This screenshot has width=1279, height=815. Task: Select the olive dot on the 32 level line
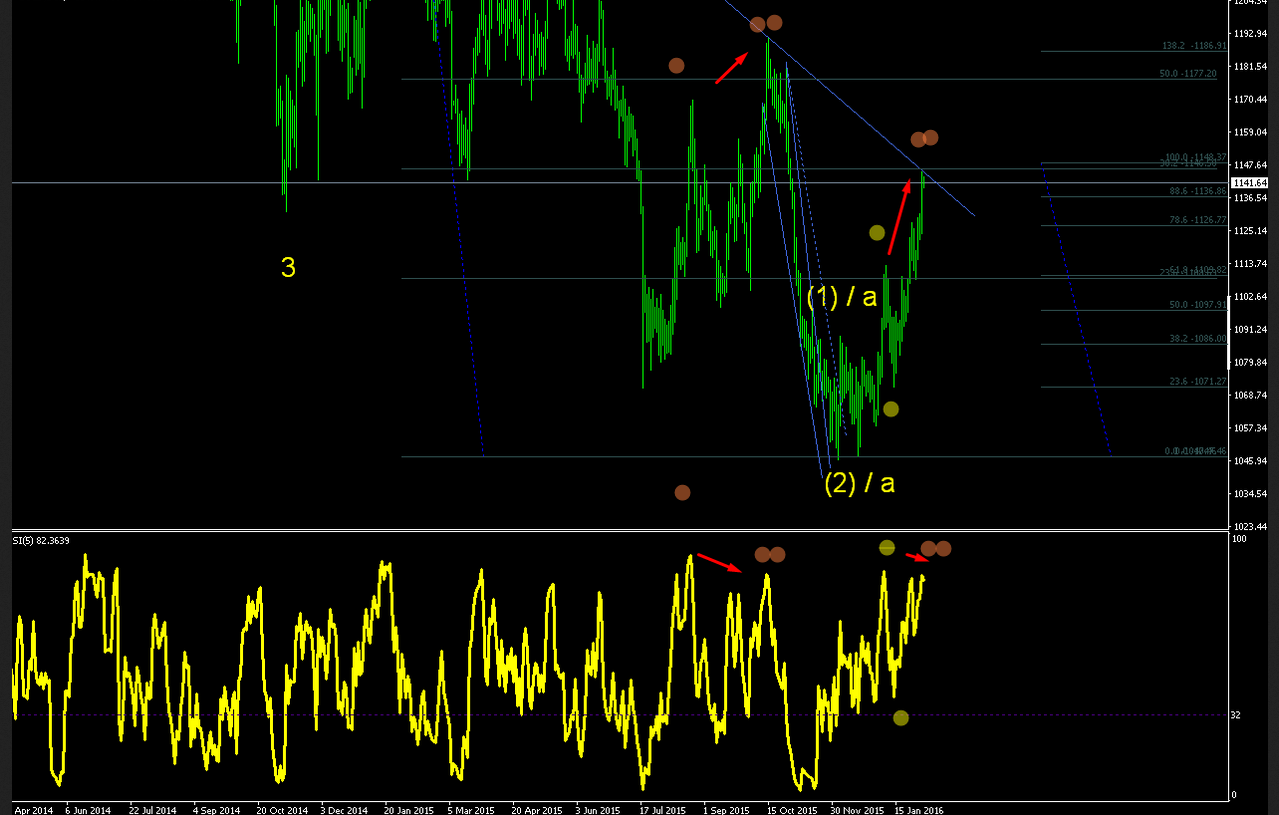[x=900, y=717]
